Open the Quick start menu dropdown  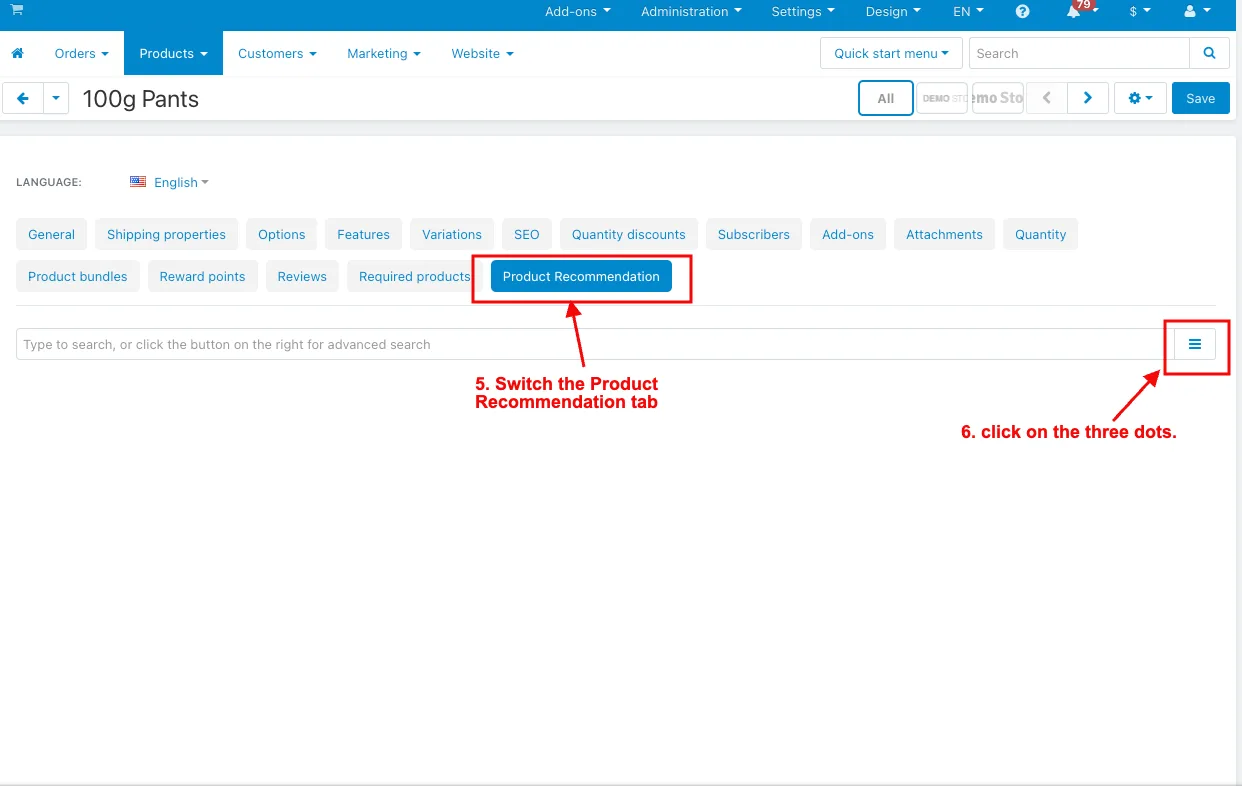coord(891,53)
